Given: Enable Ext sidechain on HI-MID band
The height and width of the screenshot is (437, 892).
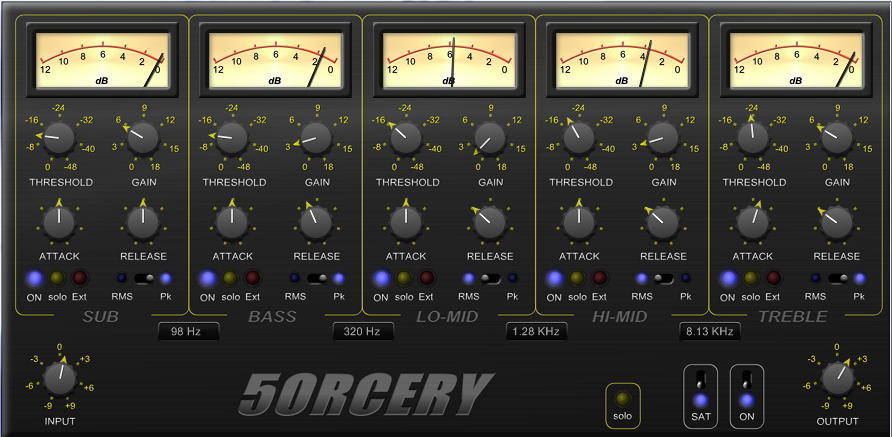Looking at the screenshot, I should coord(599,278).
